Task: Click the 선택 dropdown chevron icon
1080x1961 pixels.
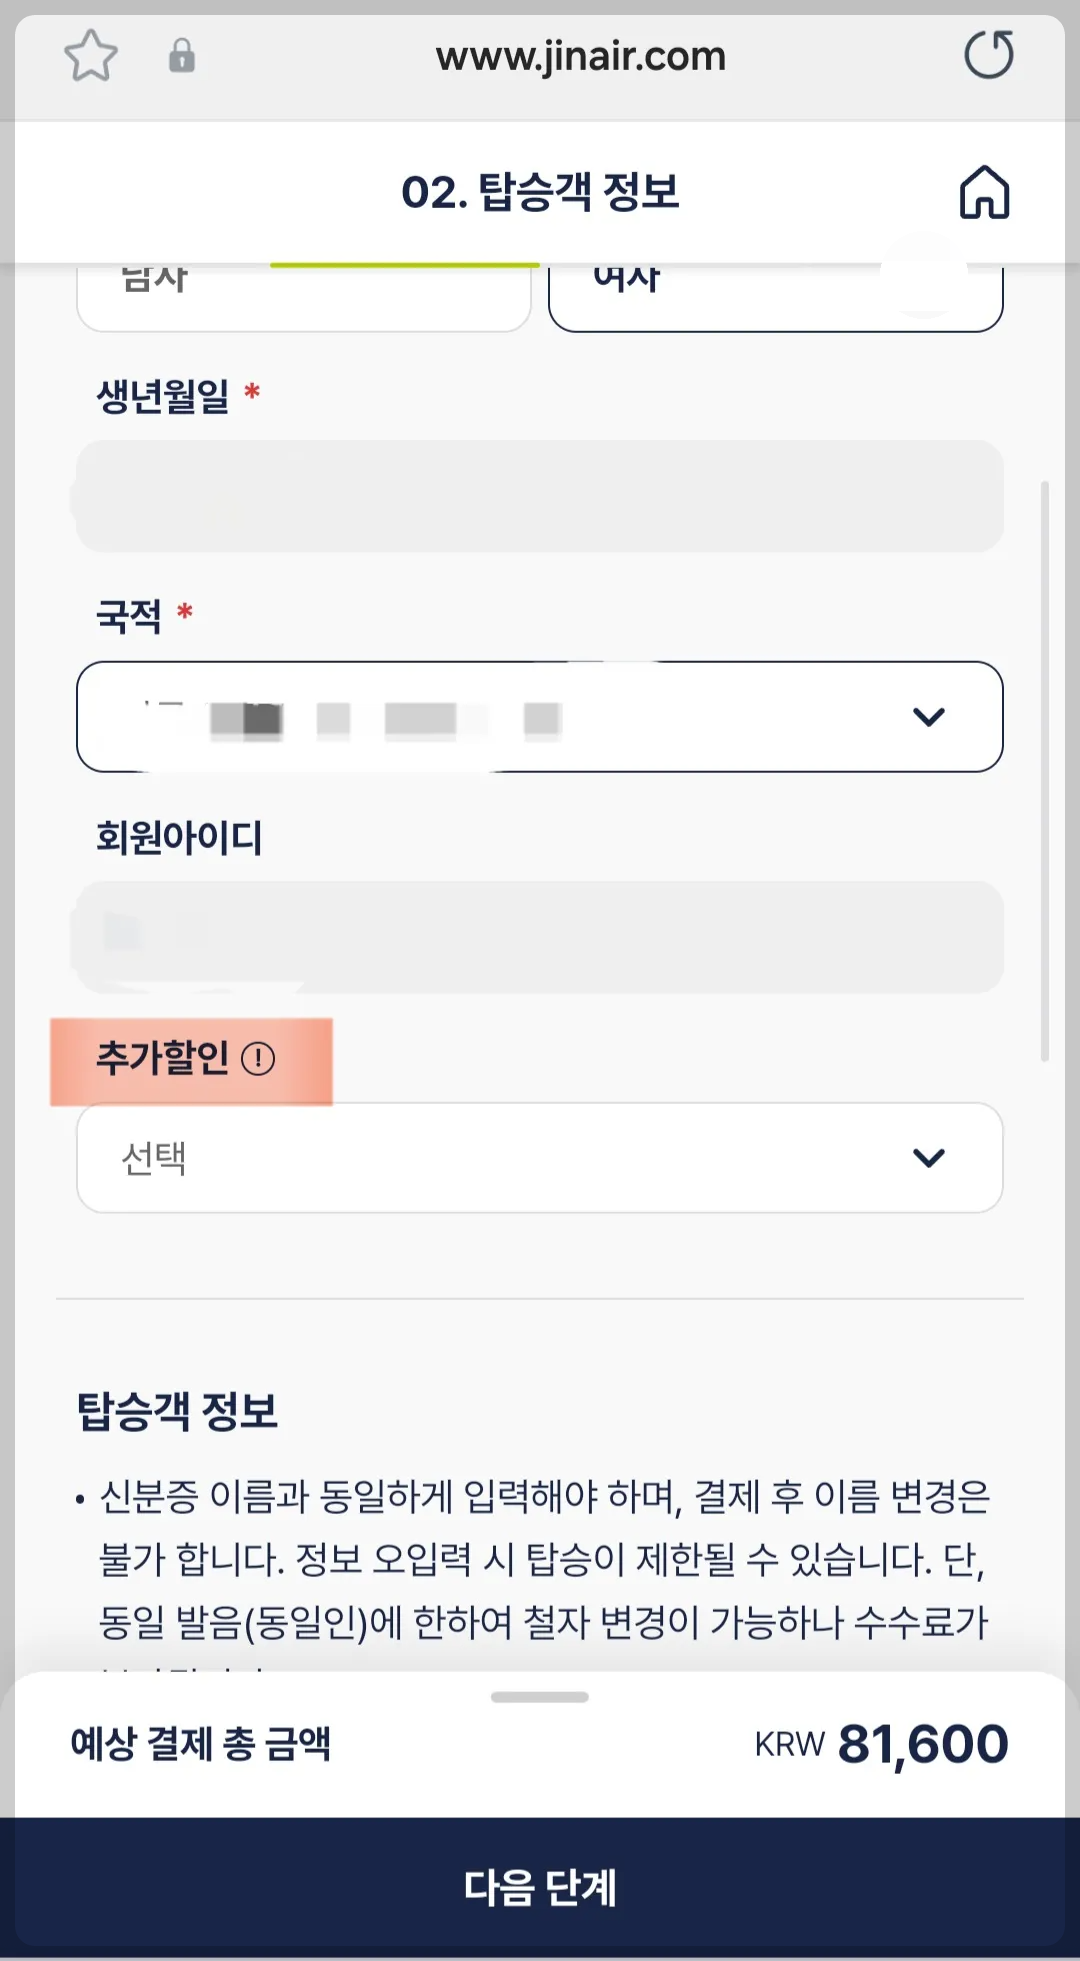Action: [928, 1157]
